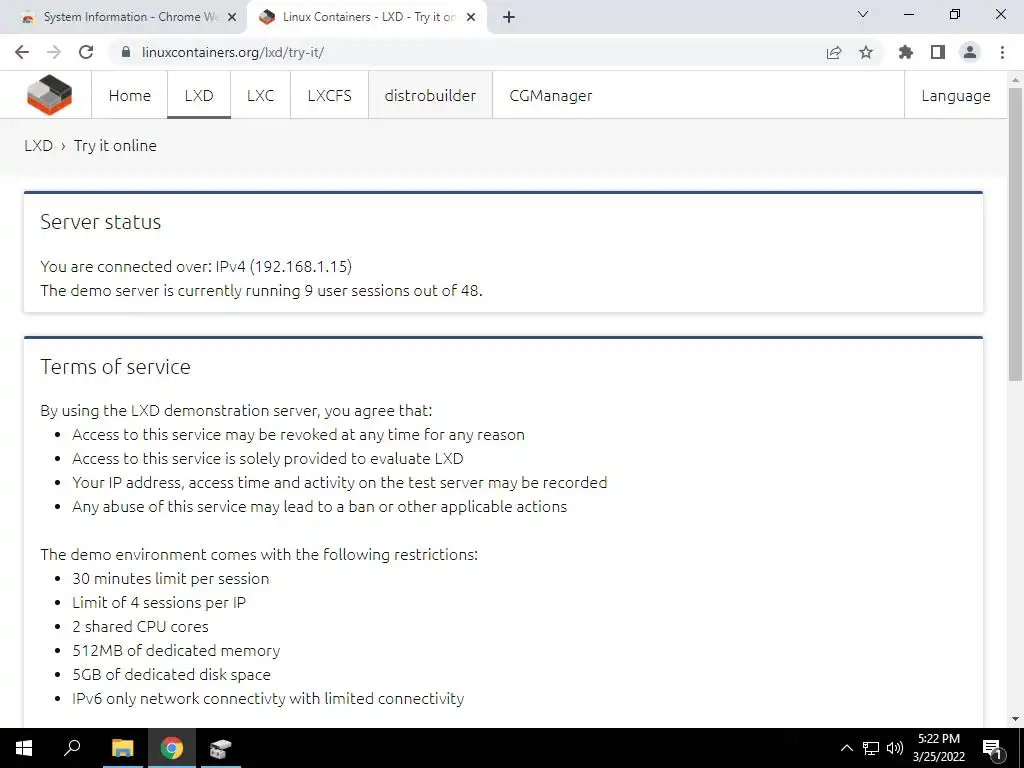Click '2 shared CPU cores' item
This screenshot has height=768, width=1024.
click(140, 627)
